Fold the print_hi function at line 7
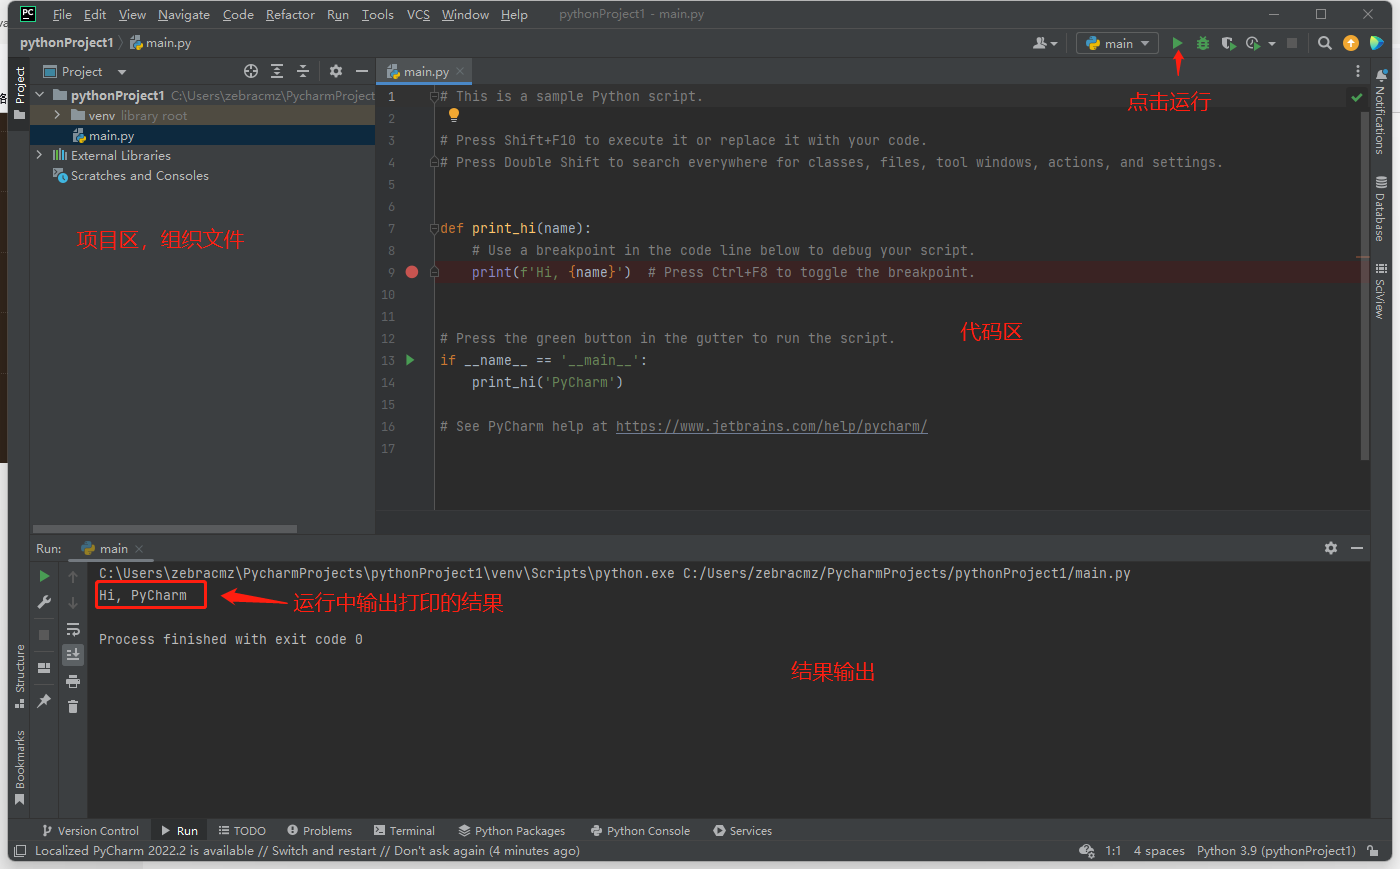This screenshot has height=869, width=1400. pyautogui.click(x=434, y=228)
